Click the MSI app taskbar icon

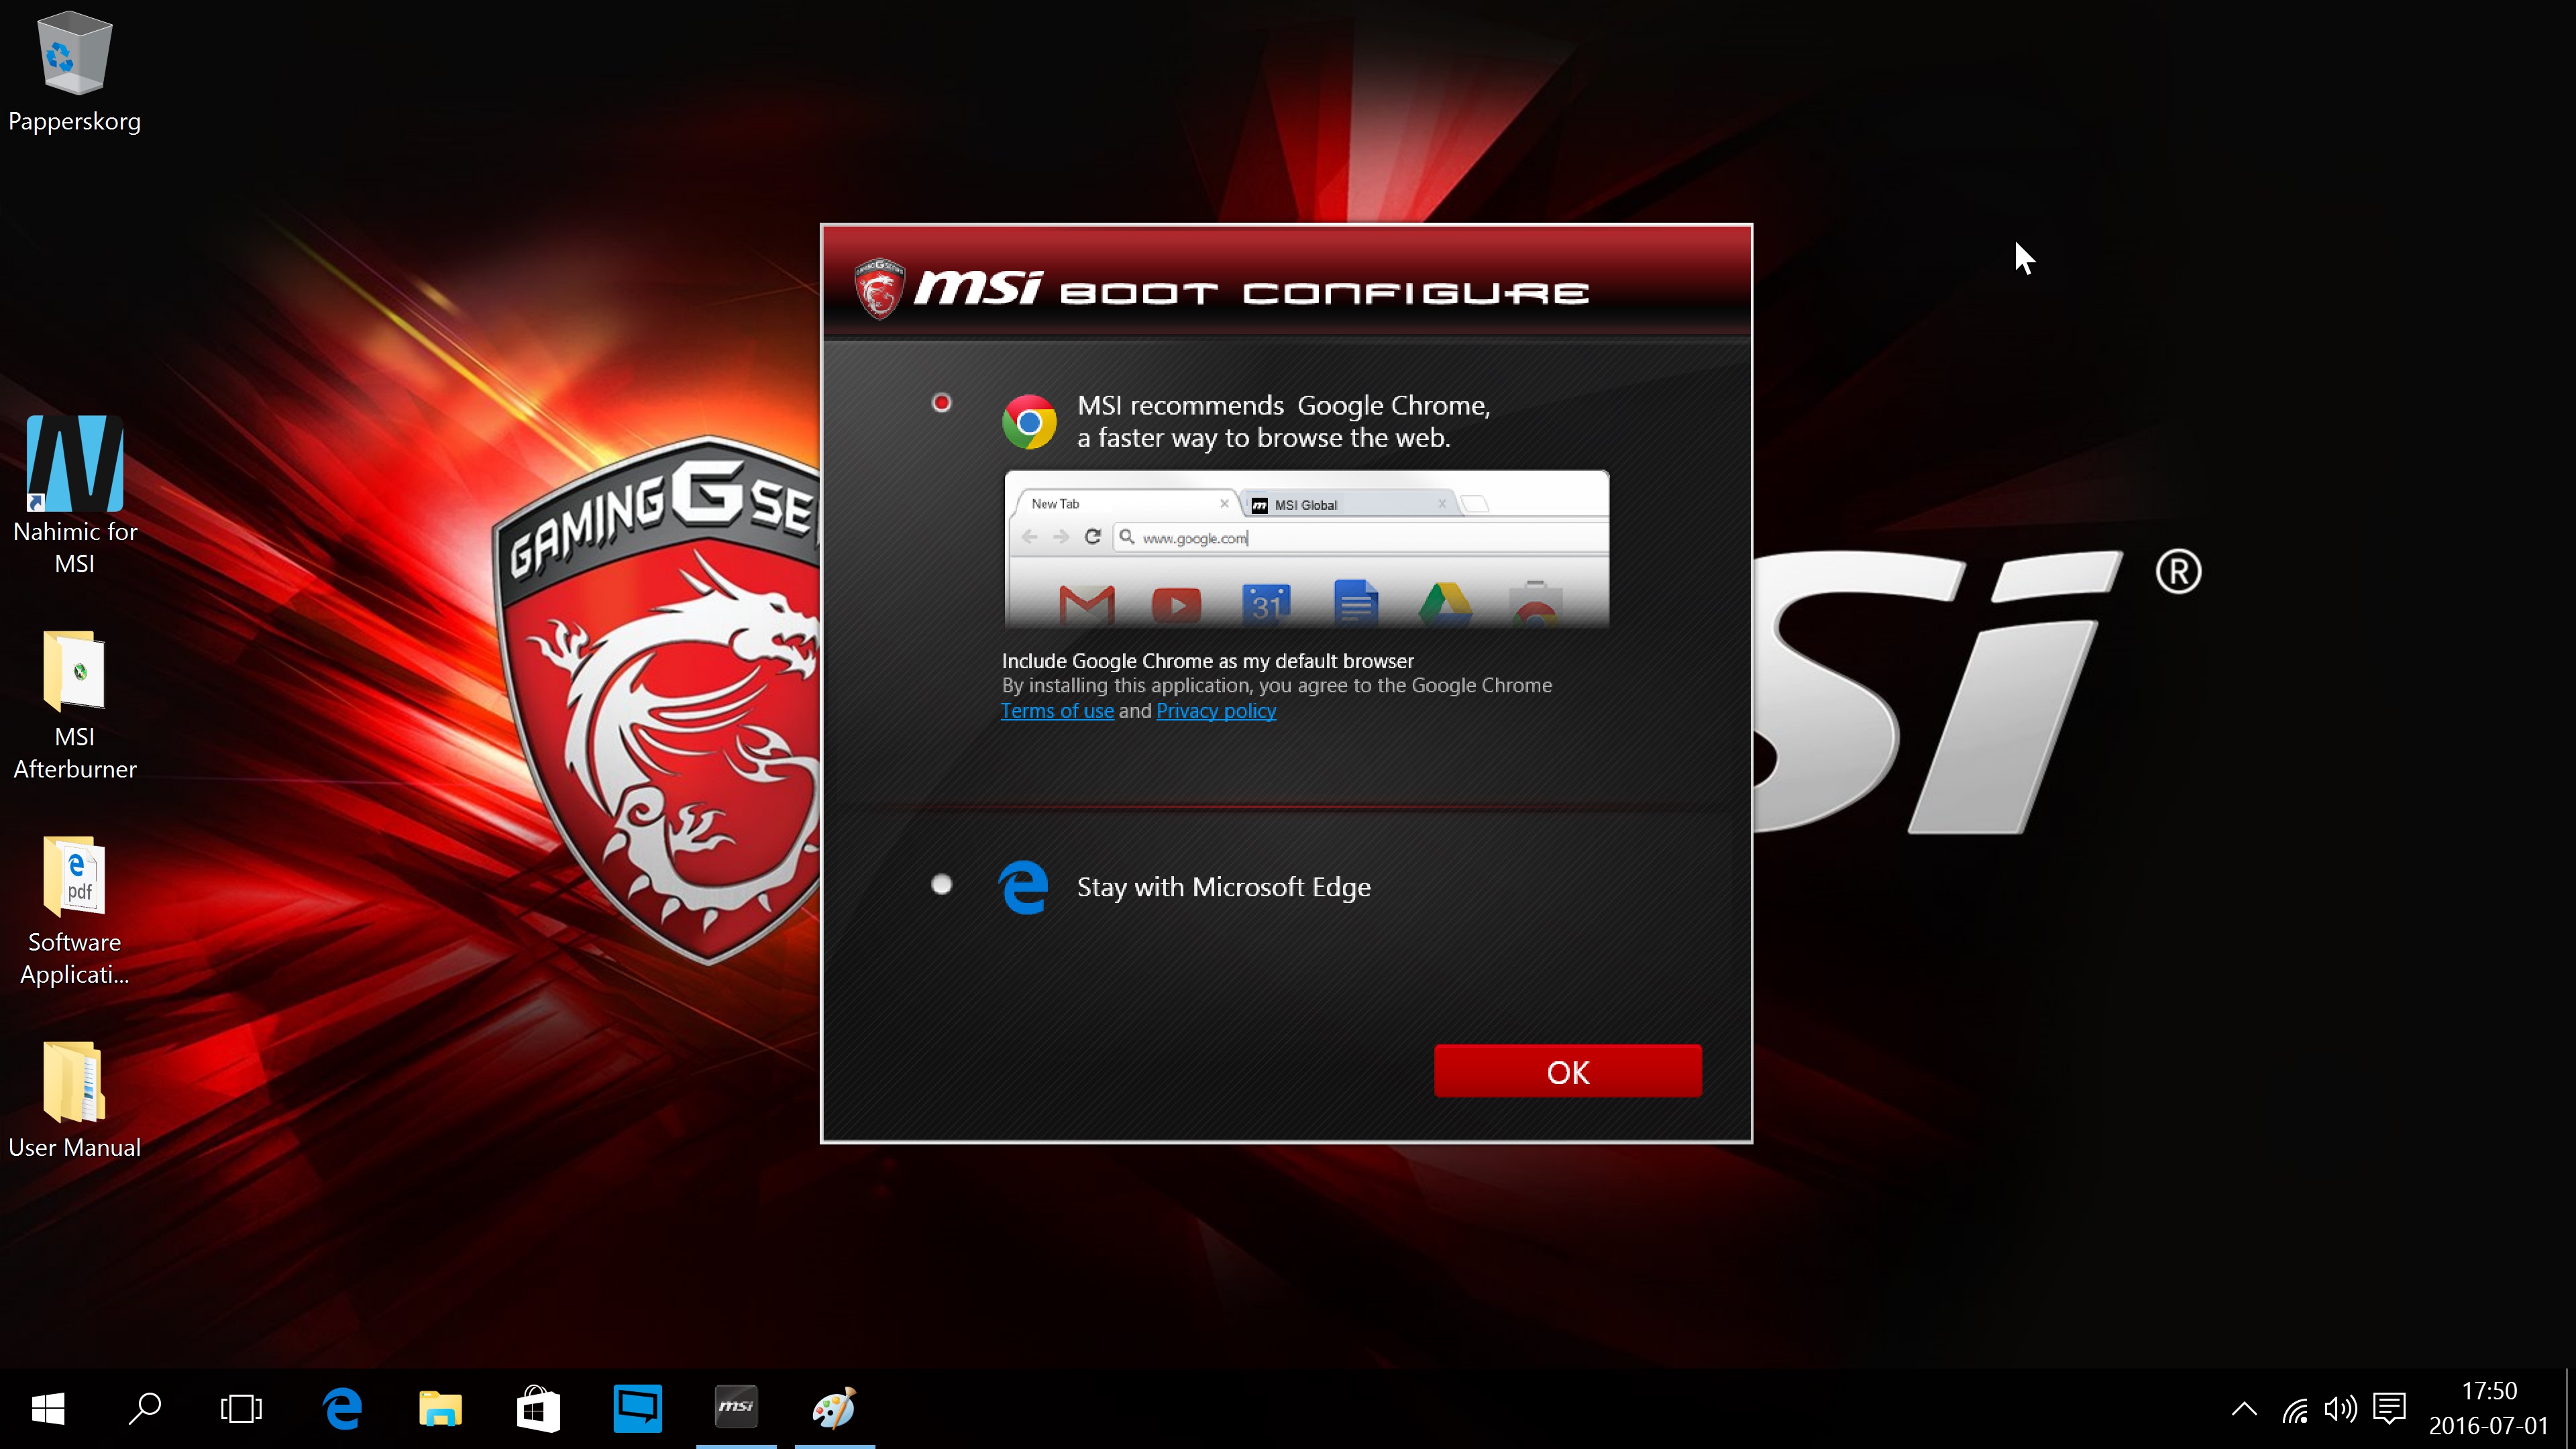(x=736, y=1407)
